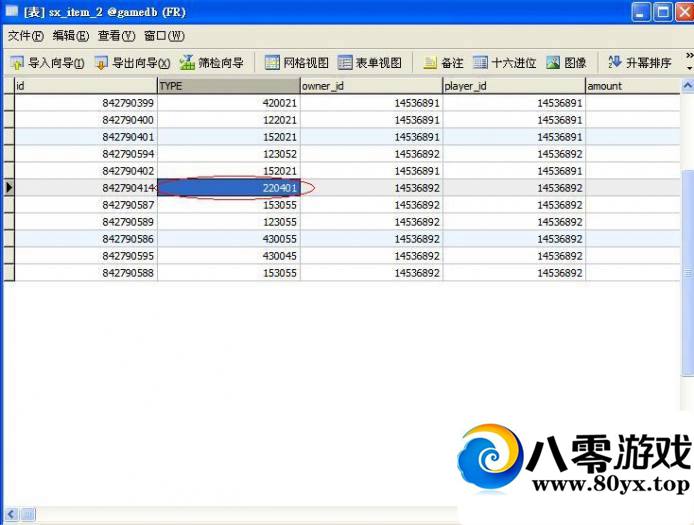
Task: Switch to 网格视图 grid view
Action: point(296,63)
